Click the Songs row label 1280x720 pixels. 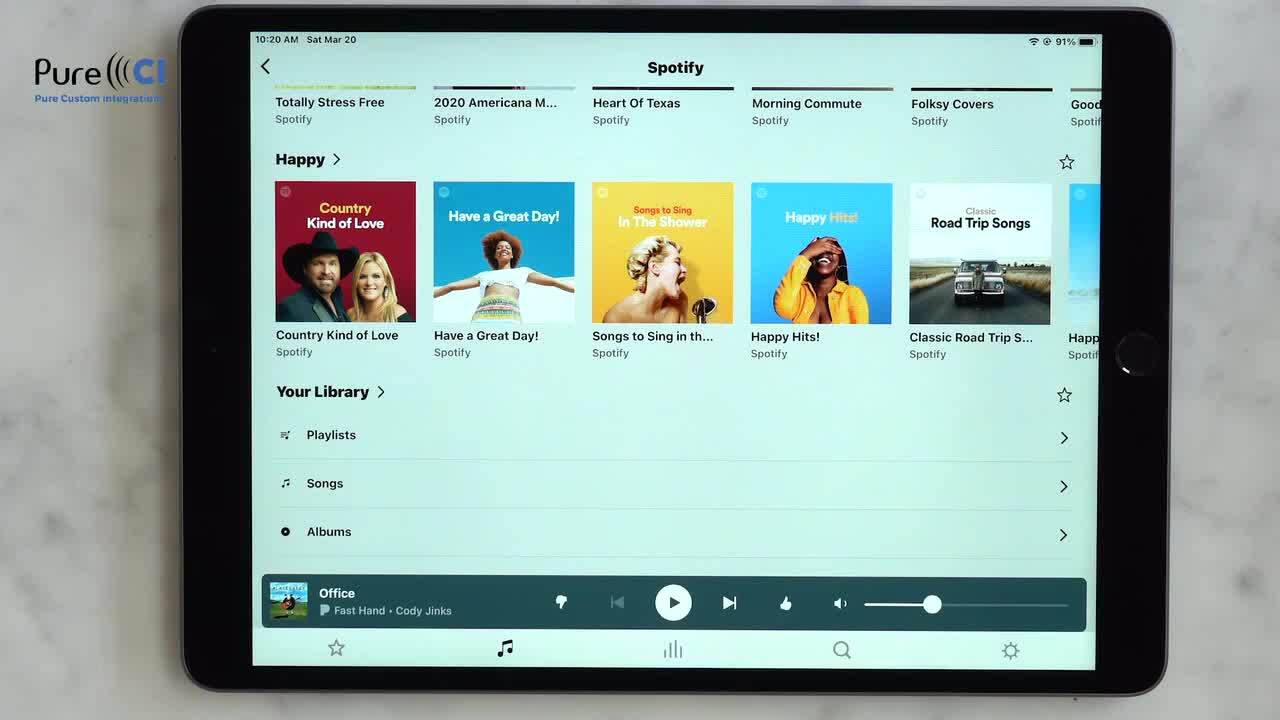click(325, 483)
